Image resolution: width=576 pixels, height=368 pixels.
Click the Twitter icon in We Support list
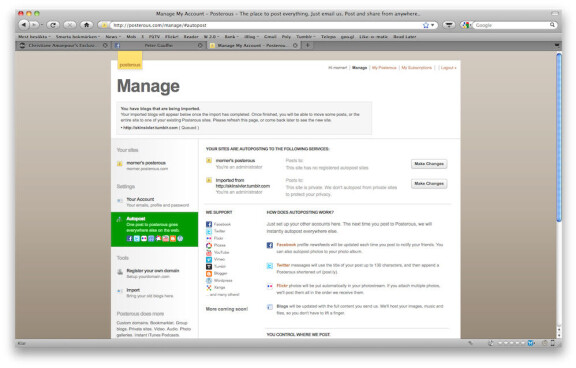[x=209, y=231]
